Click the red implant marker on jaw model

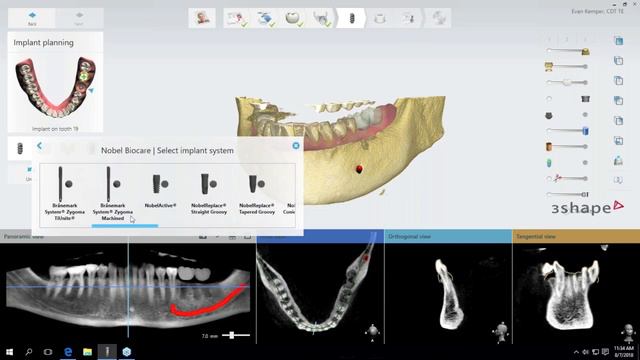coord(359,169)
